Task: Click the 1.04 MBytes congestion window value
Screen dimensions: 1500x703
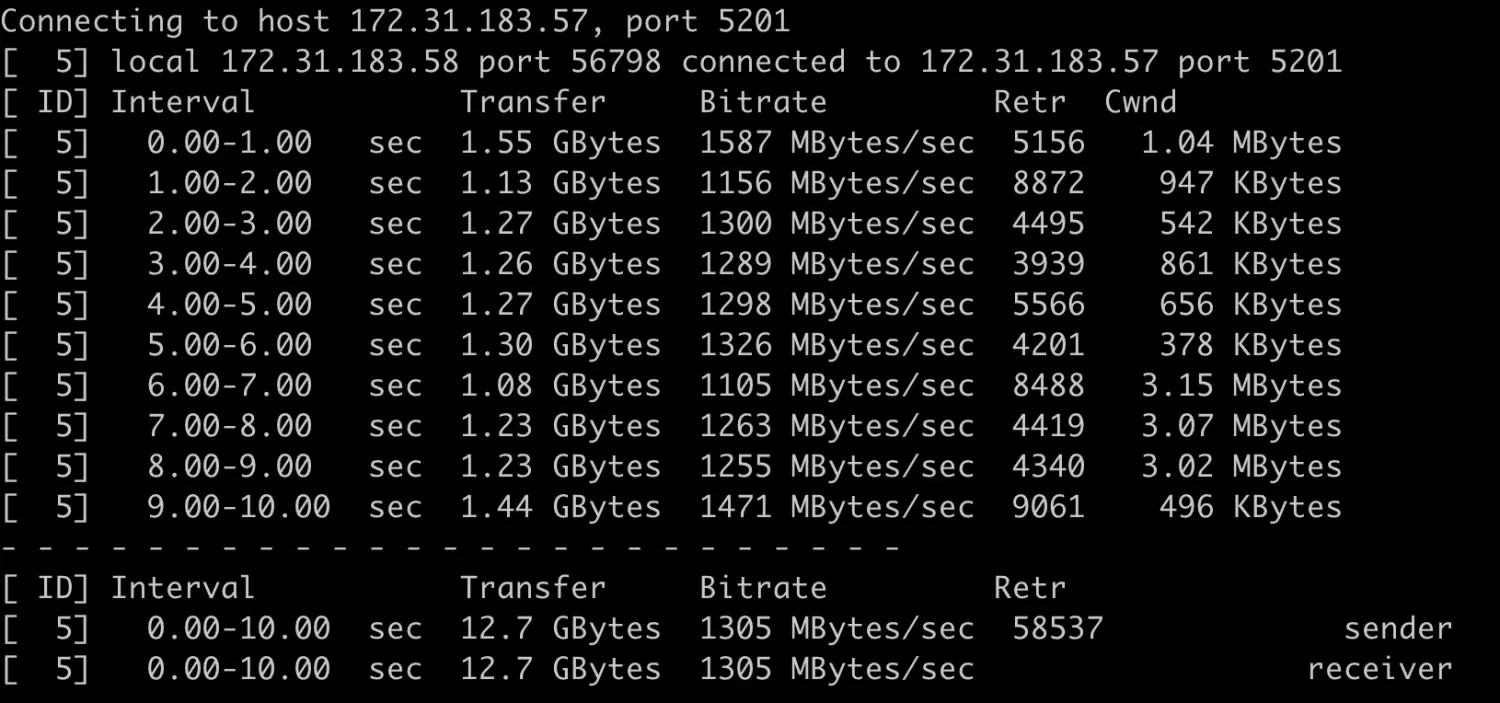Action: tap(1241, 143)
